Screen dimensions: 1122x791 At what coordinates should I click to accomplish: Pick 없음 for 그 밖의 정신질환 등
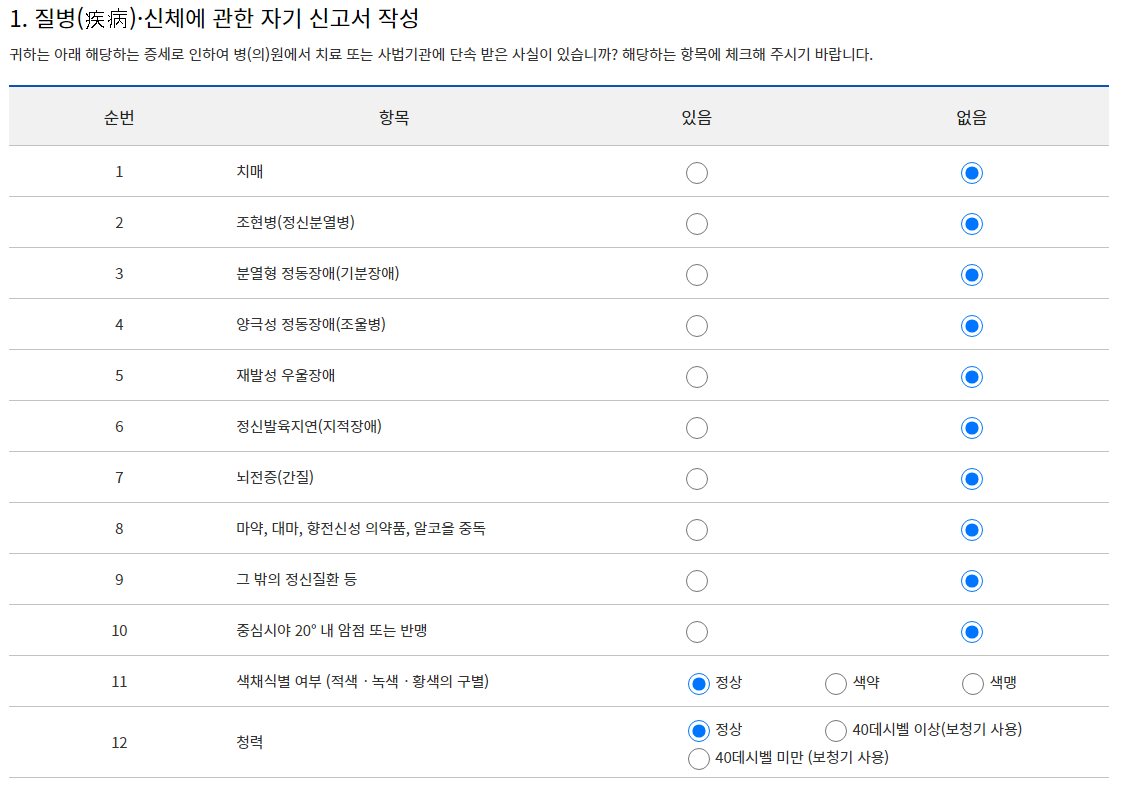[x=971, y=581]
